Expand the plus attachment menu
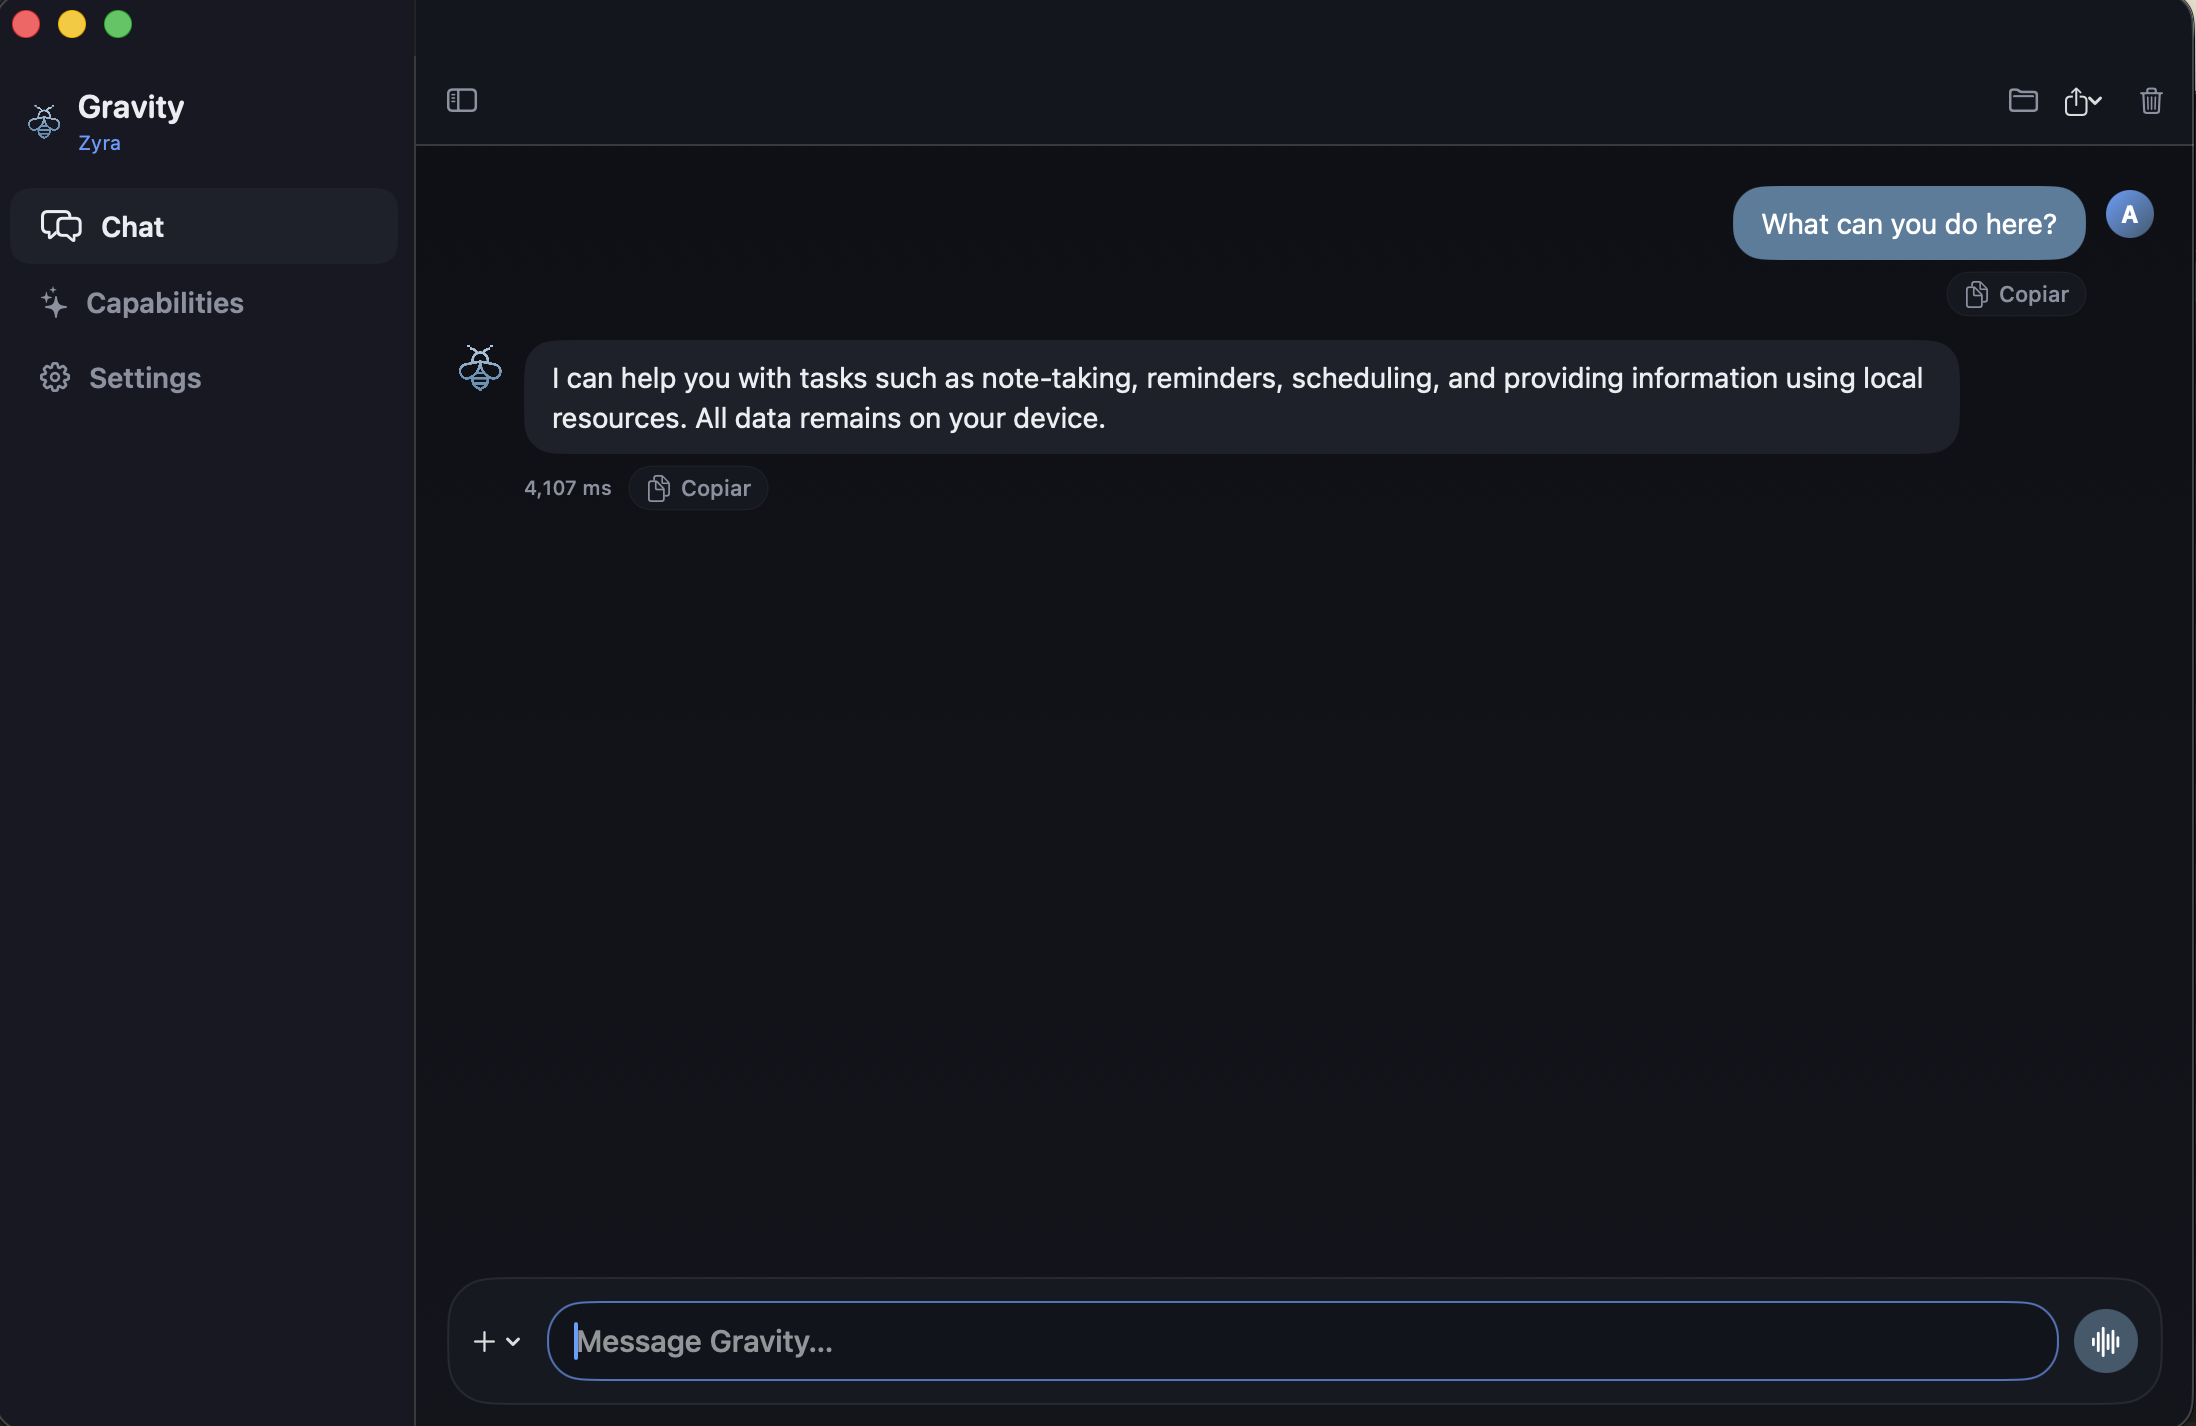2196x1426 pixels. (497, 1341)
